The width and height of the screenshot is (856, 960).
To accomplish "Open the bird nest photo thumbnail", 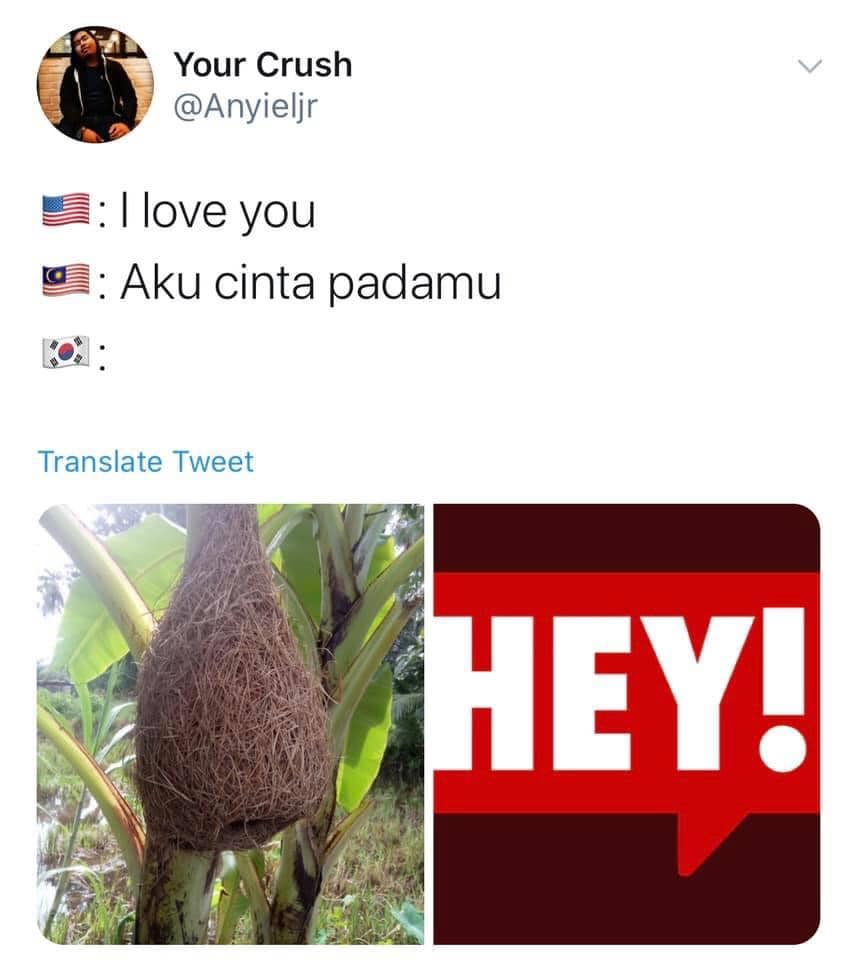I will tap(230, 724).
